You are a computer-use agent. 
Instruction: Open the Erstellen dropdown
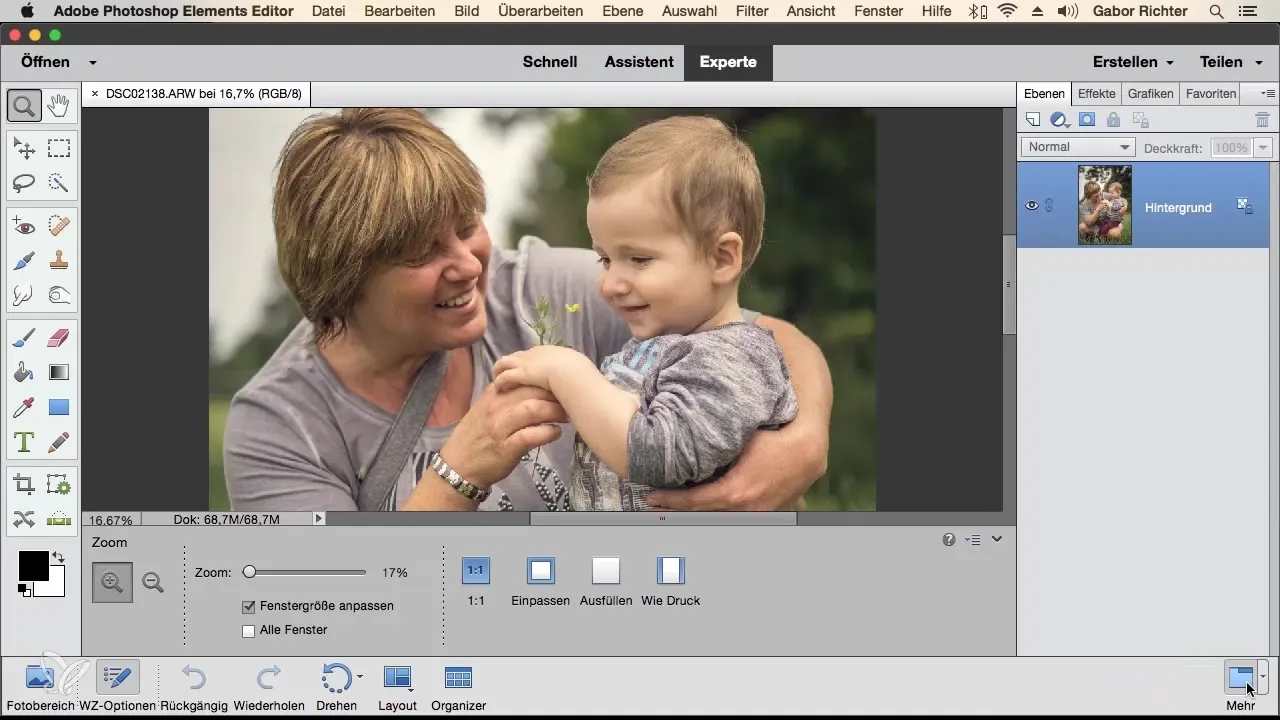click(1133, 62)
